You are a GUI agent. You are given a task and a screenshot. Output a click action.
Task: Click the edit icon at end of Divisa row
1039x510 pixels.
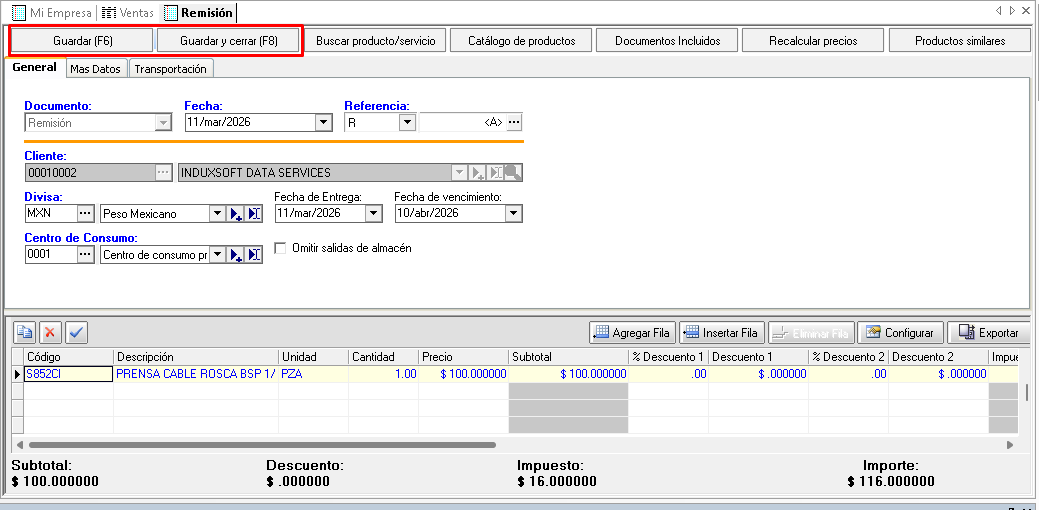254,214
